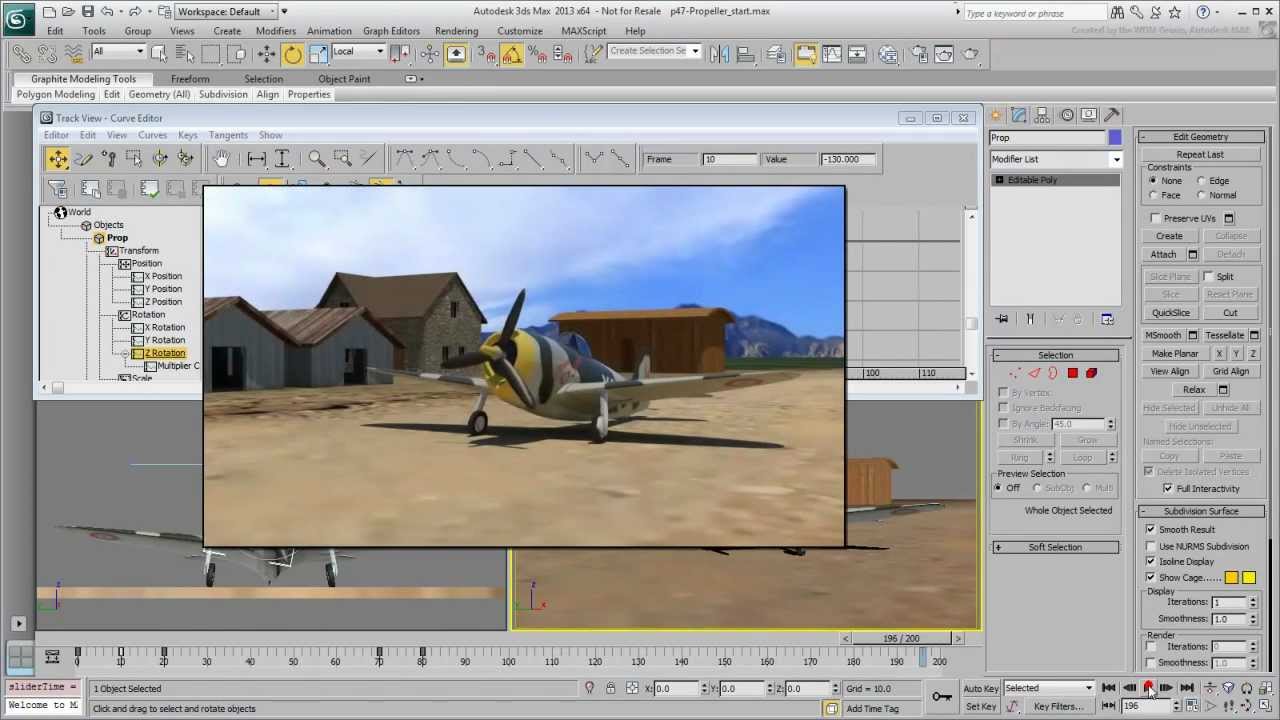The width and height of the screenshot is (1280, 720).
Task: Click the first yellow Show Cage swatch
Action: click(1231, 577)
